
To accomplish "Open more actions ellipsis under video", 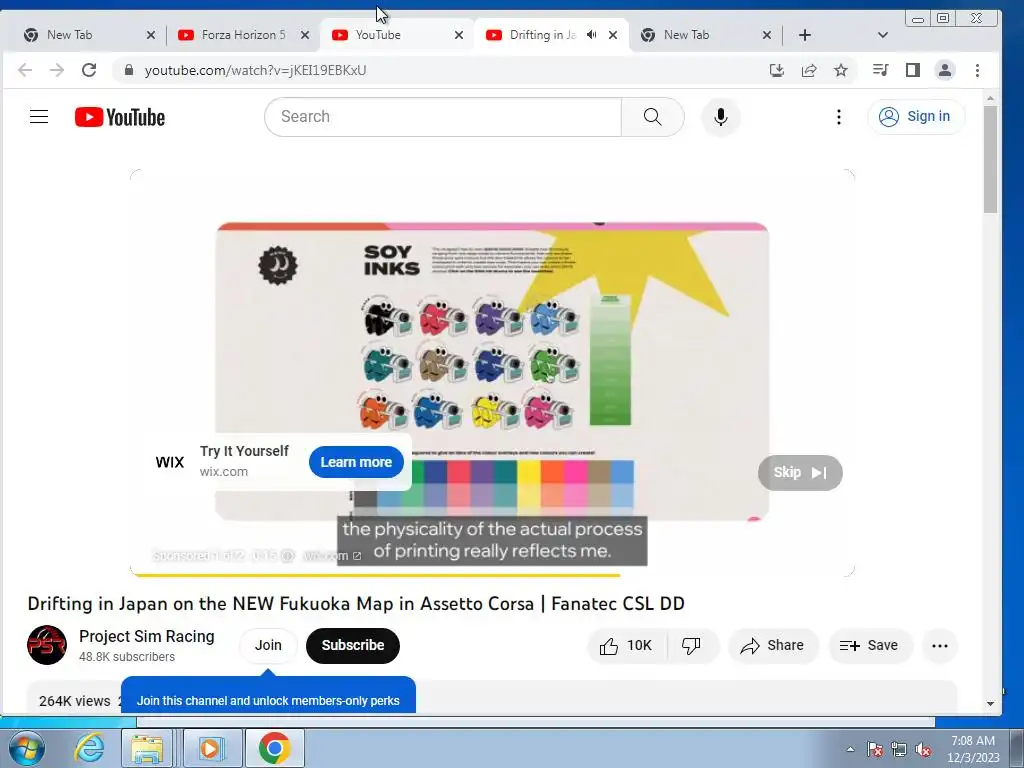I will point(940,646).
